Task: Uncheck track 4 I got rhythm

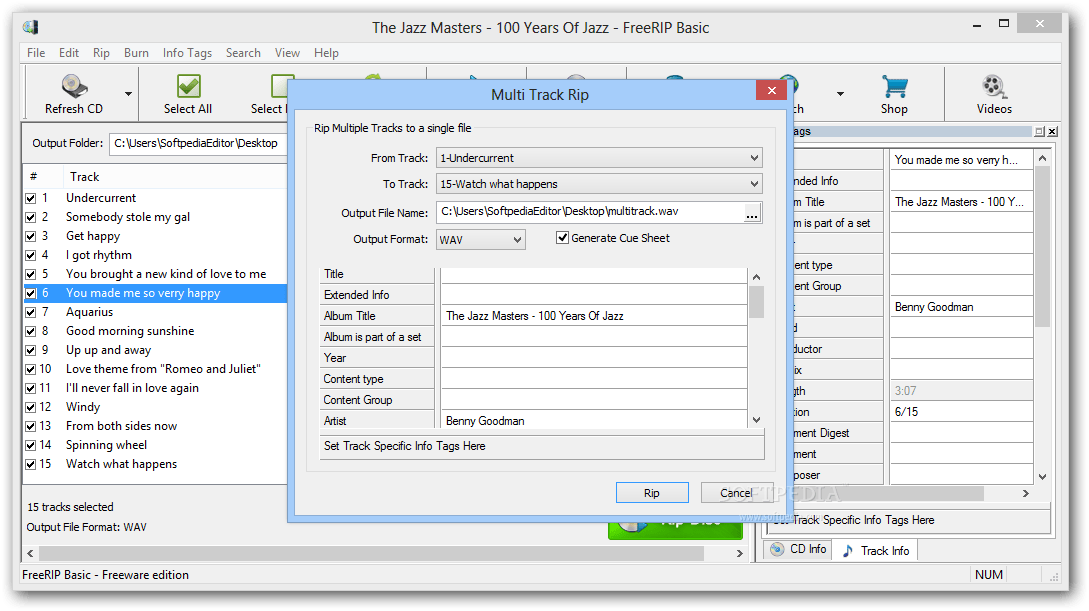Action: (x=31, y=255)
